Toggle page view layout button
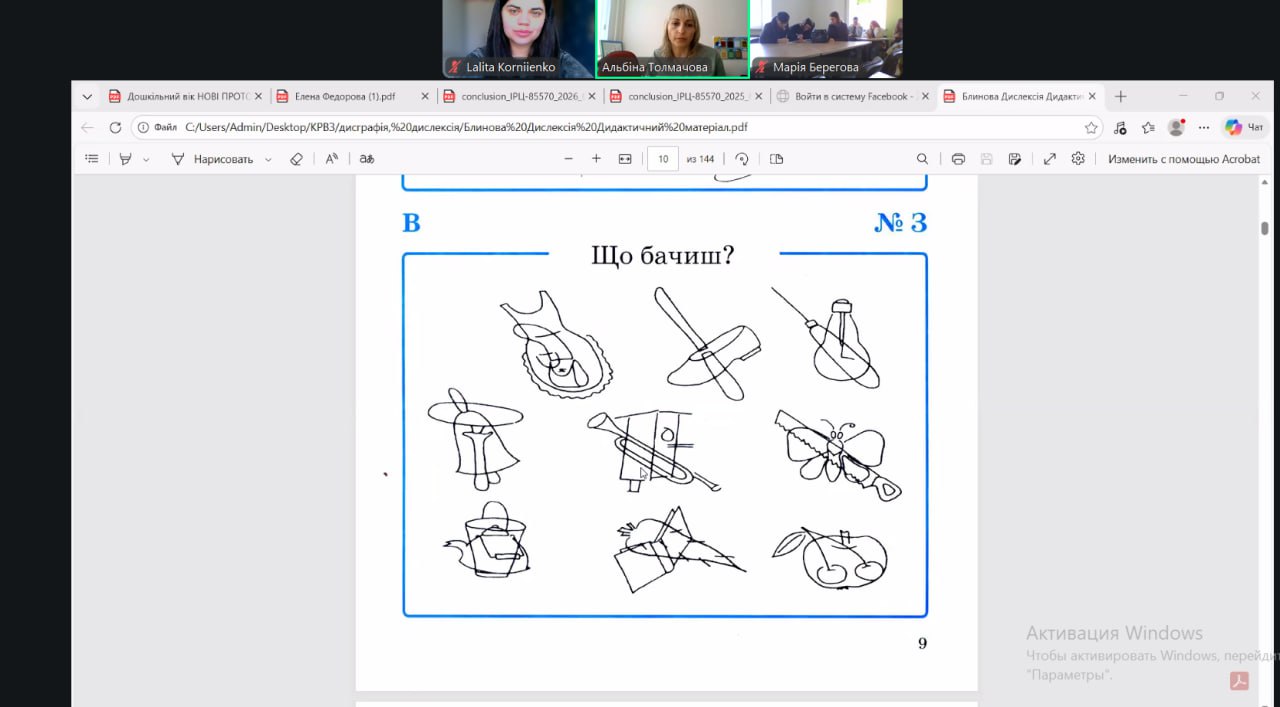 pos(776,159)
